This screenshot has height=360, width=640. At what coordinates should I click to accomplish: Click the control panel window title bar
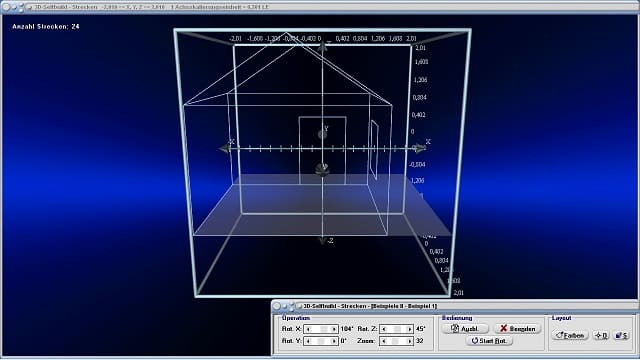(455, 306)
